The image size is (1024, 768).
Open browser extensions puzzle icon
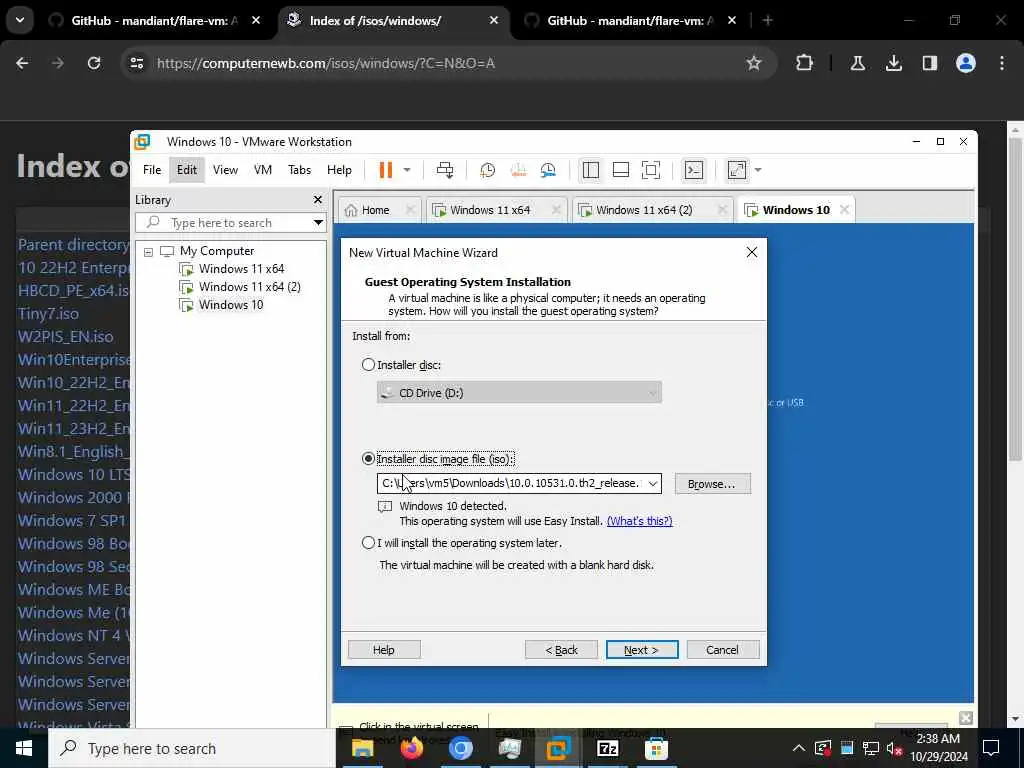tap(805, 63)
